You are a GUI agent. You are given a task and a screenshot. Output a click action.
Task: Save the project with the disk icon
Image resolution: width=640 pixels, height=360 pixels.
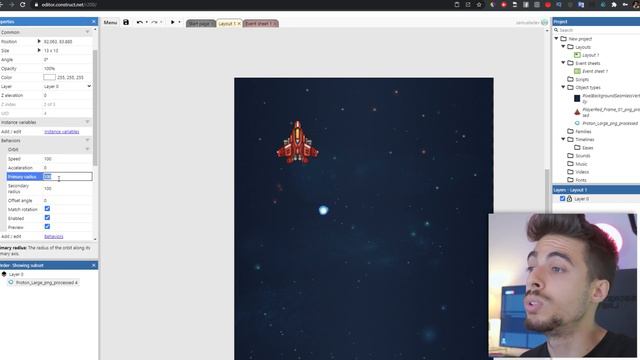click(x=126, y=22)
